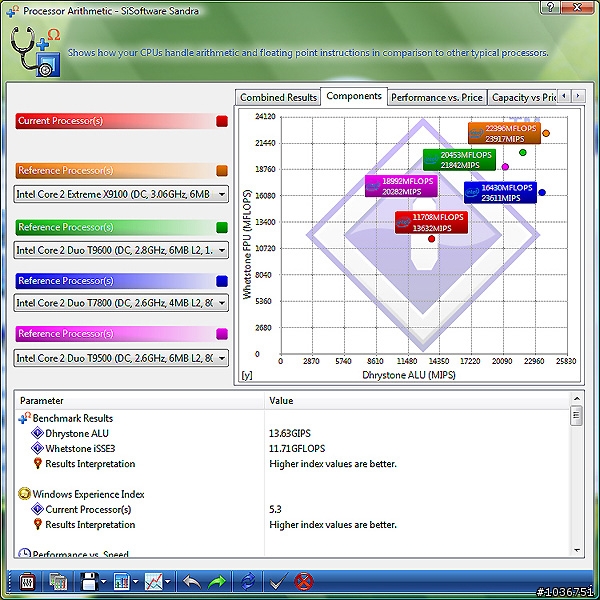Click the blue Reference Processor color swatch
Viewport: 600px width, 600px height.
(x=222, y=281)
